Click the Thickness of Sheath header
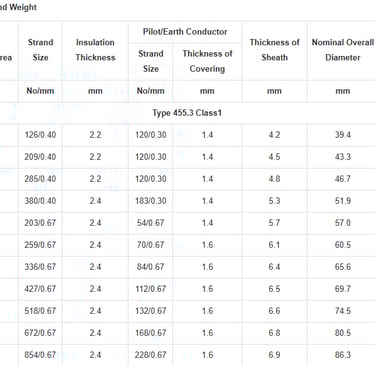This screenshot has height=366, width=375. click(x=274, y=50)
